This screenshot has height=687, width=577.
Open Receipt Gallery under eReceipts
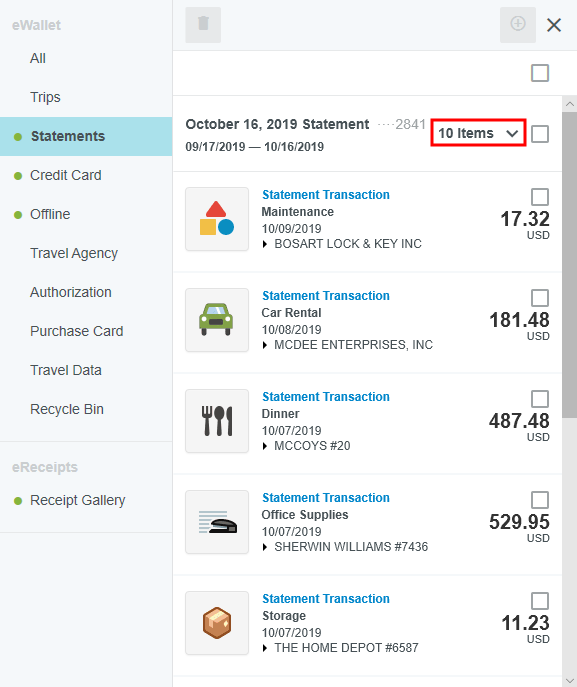[78, 500]
